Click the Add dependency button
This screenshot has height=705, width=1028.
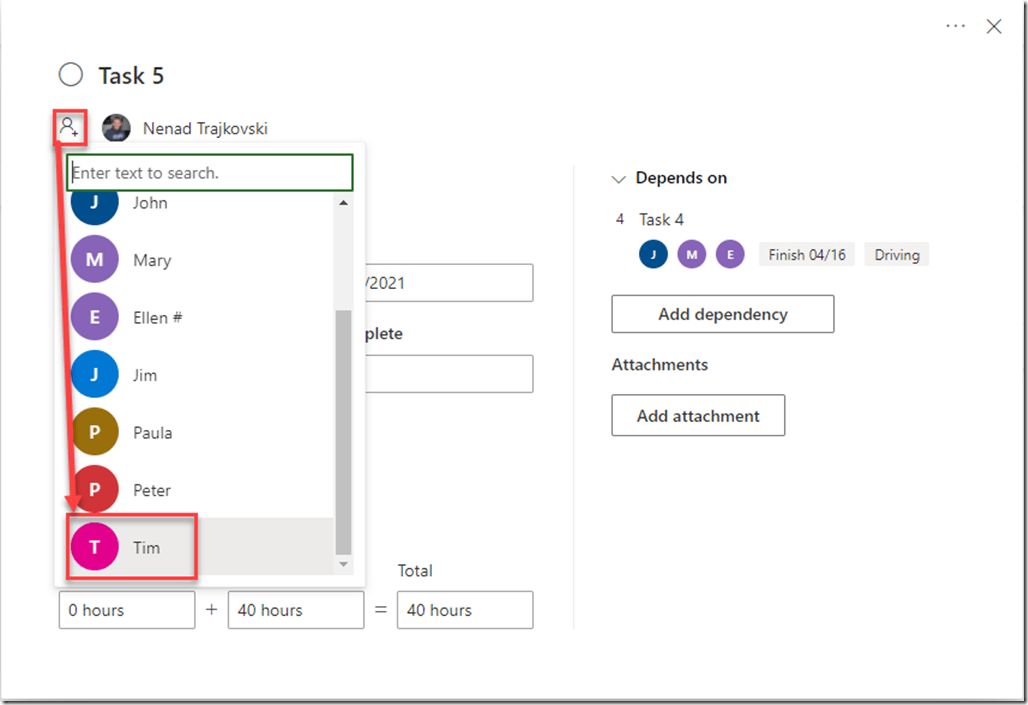[x=722, y=314]
